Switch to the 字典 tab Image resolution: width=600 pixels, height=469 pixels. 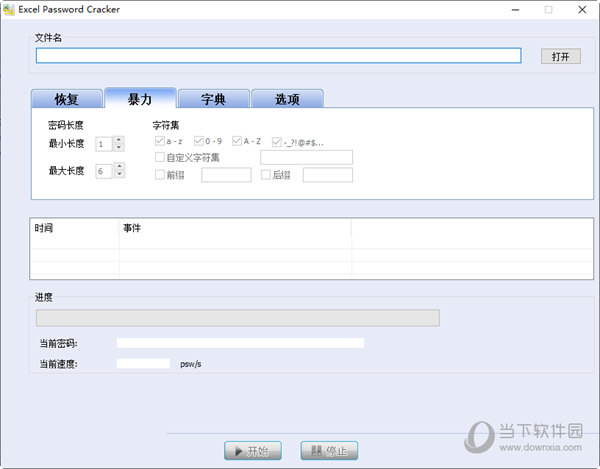tap(214, 99)
